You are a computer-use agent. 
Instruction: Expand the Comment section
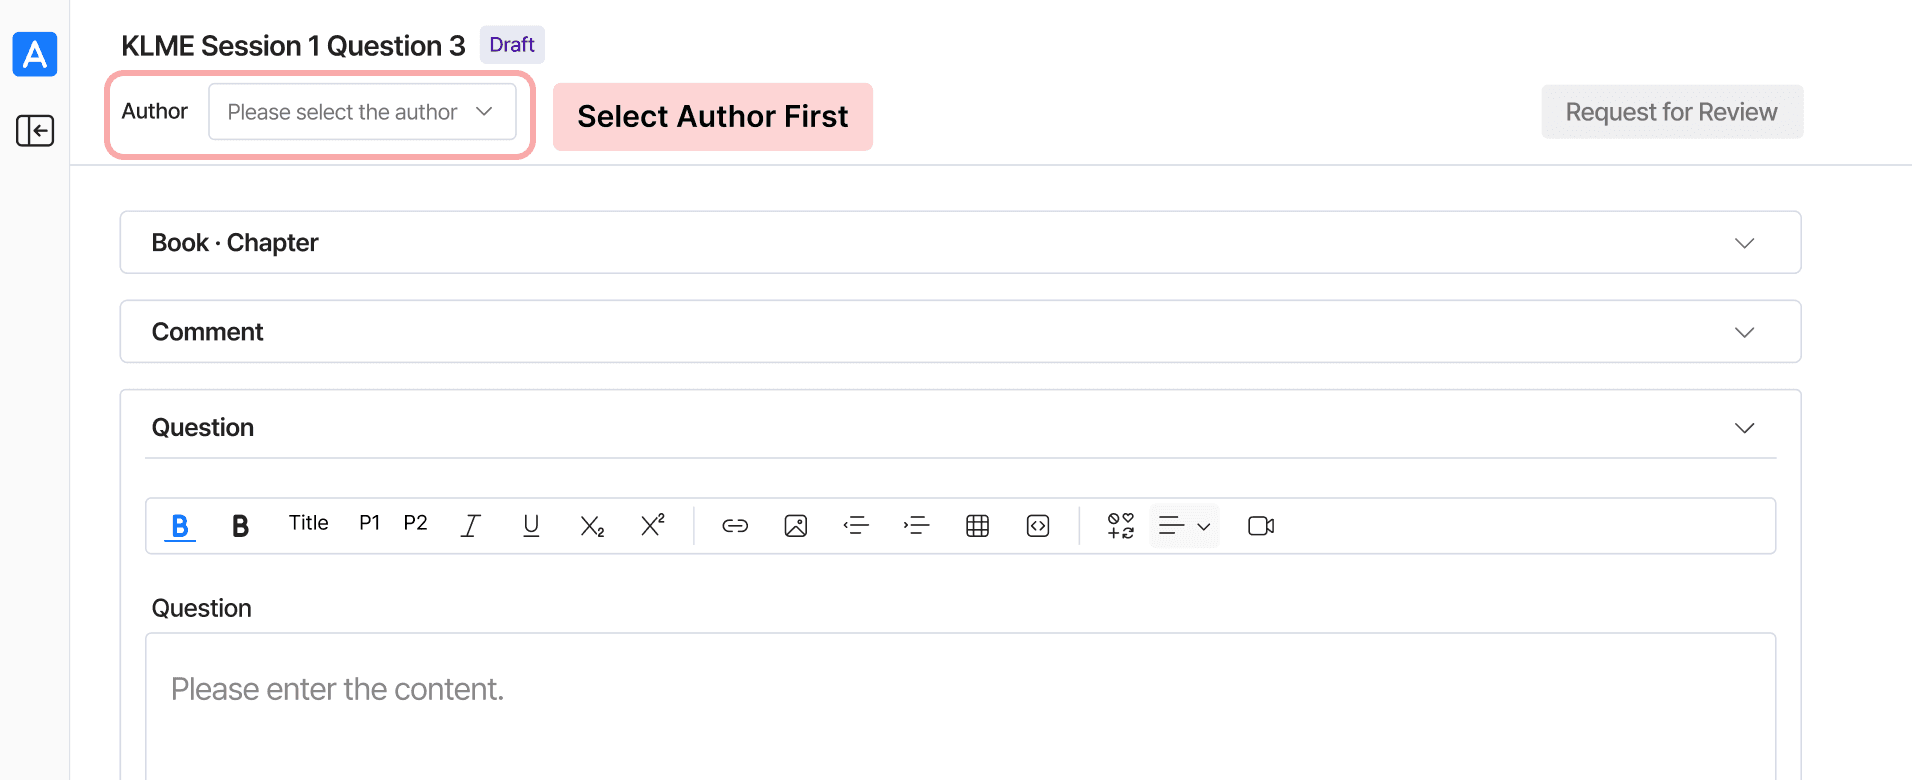coord(960,332)
